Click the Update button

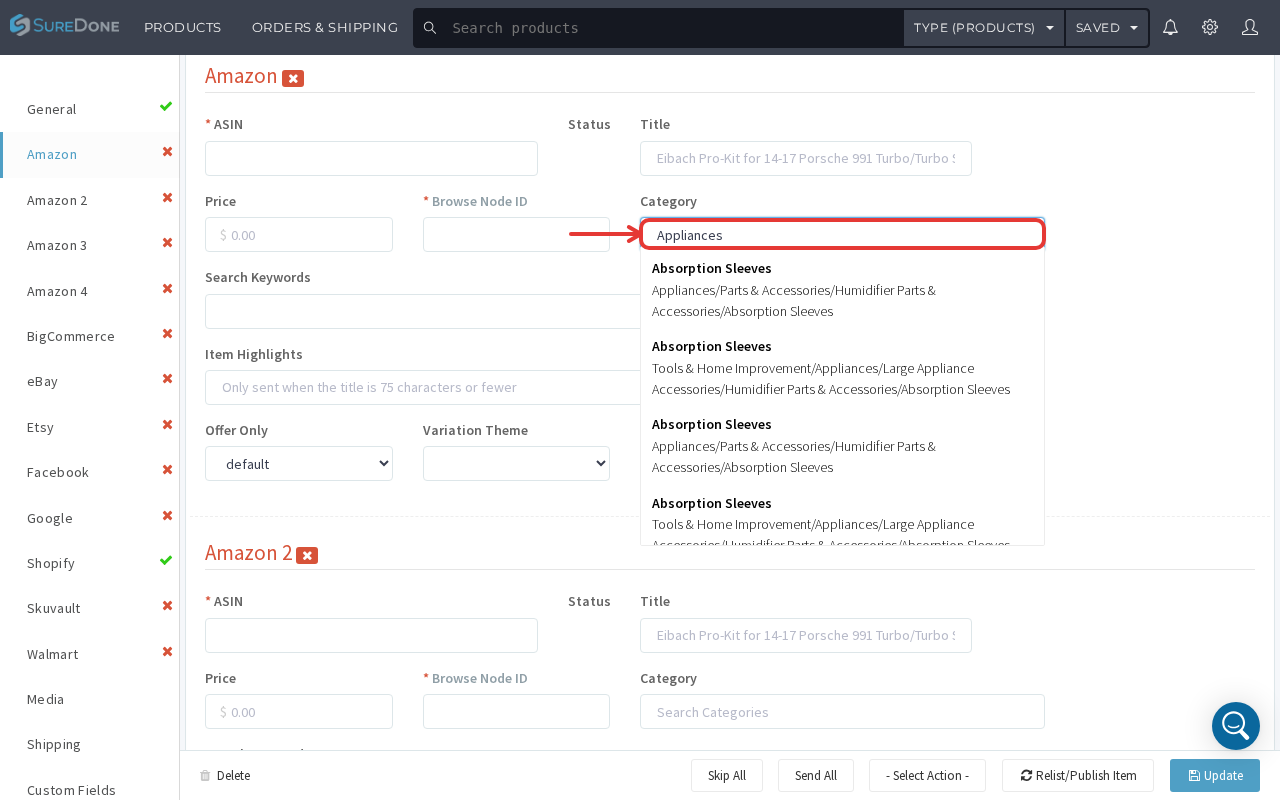pos(1215,776)
